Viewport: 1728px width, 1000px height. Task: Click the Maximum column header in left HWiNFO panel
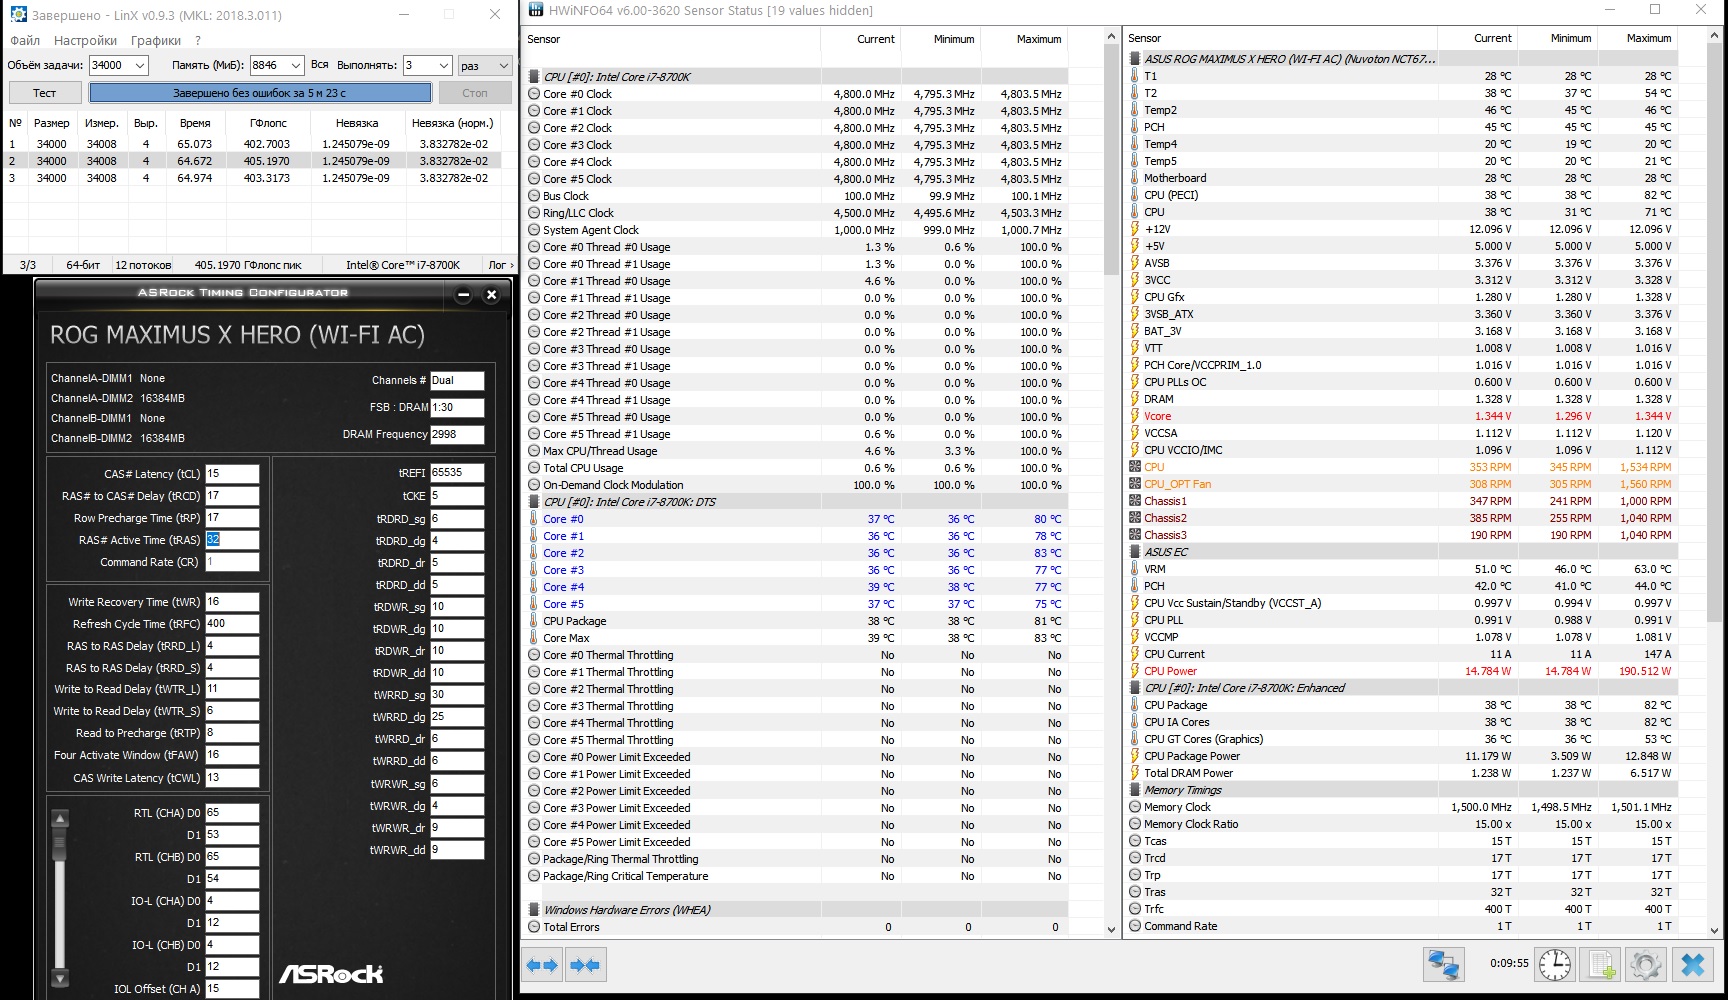pos(1025,39)
